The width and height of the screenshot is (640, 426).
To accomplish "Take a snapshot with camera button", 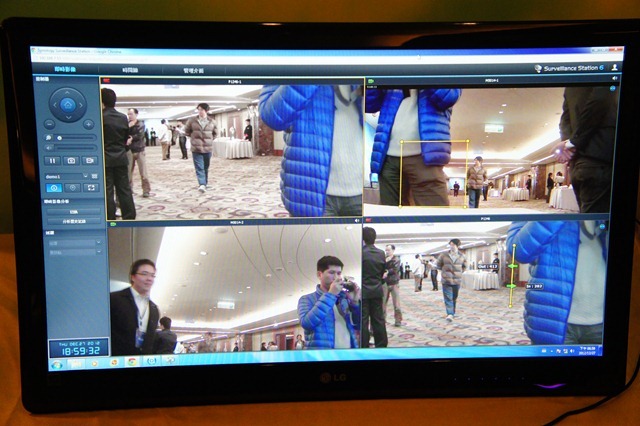I will (x=71, y=161).
